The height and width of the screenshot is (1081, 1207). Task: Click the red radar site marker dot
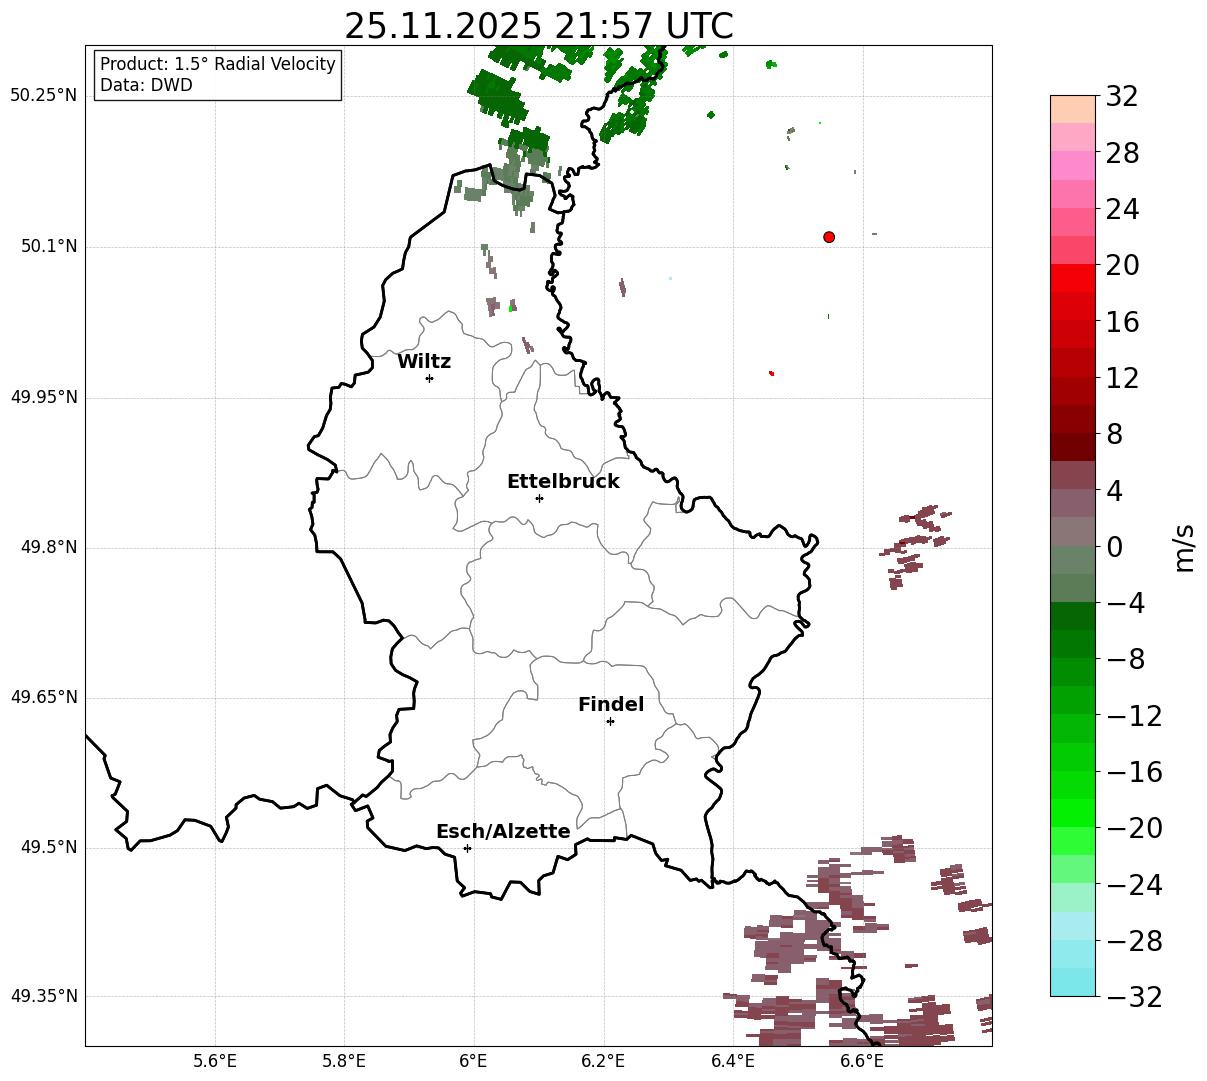(829, 237)
